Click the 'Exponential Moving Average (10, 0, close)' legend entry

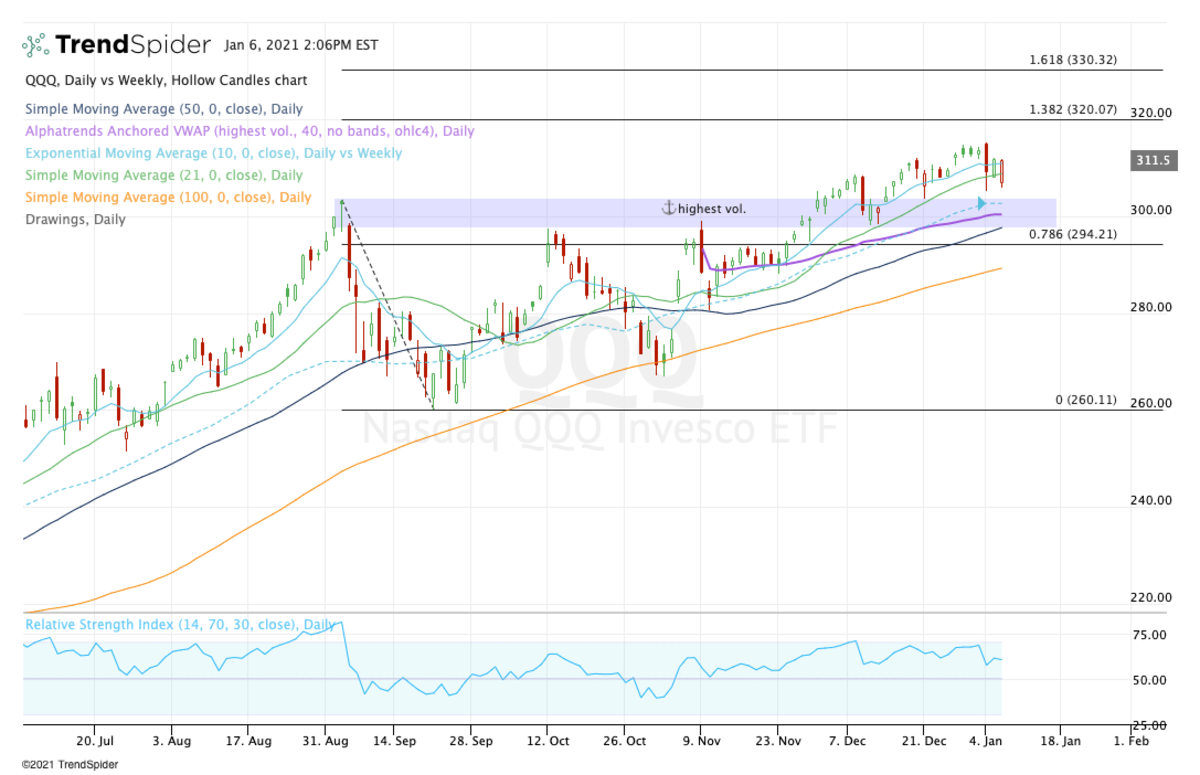point(214,153)
